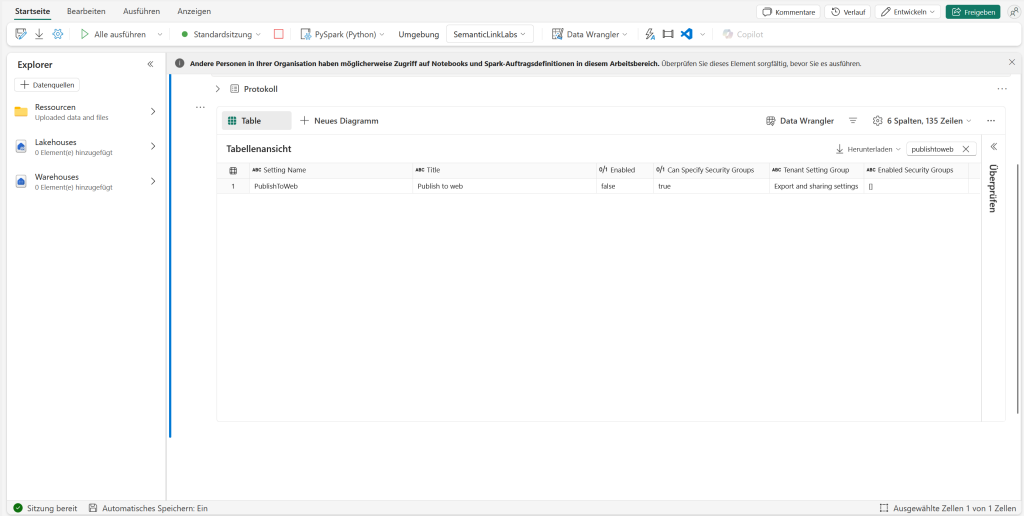Click the people icon next to Freigeben
Screen dimensions: 1024x516
1014,12
